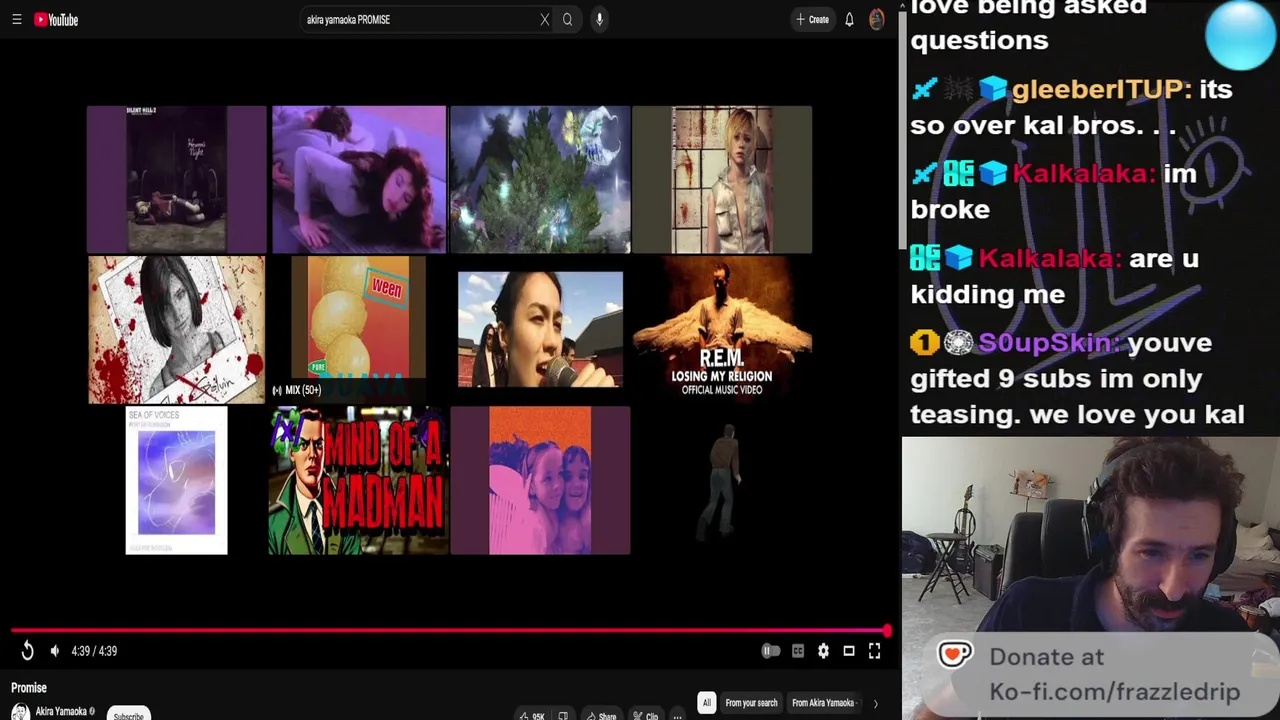Click Kalkalaka 'are u kidding me' username

tap(1048, 258)
